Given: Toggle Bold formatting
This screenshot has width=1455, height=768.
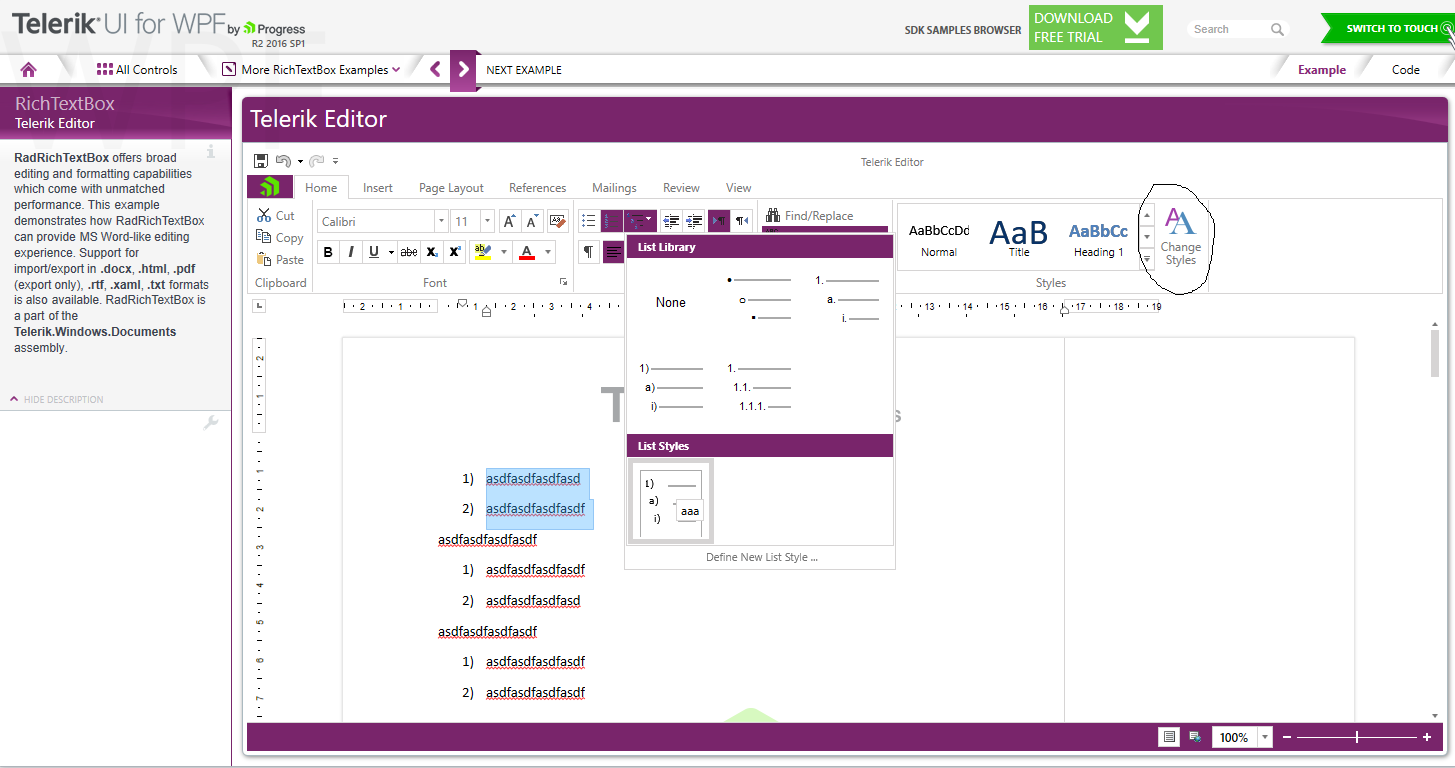Looking at the screenshot, I should (328, 252).
